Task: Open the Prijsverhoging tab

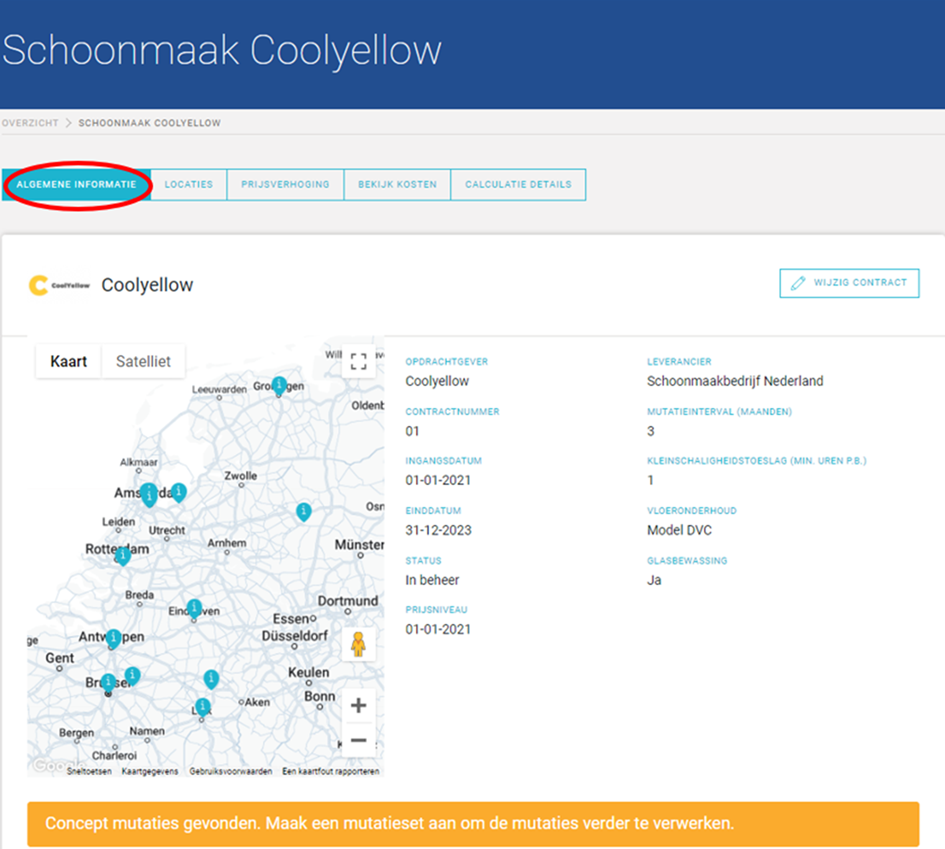Action: tap(285, 184)
